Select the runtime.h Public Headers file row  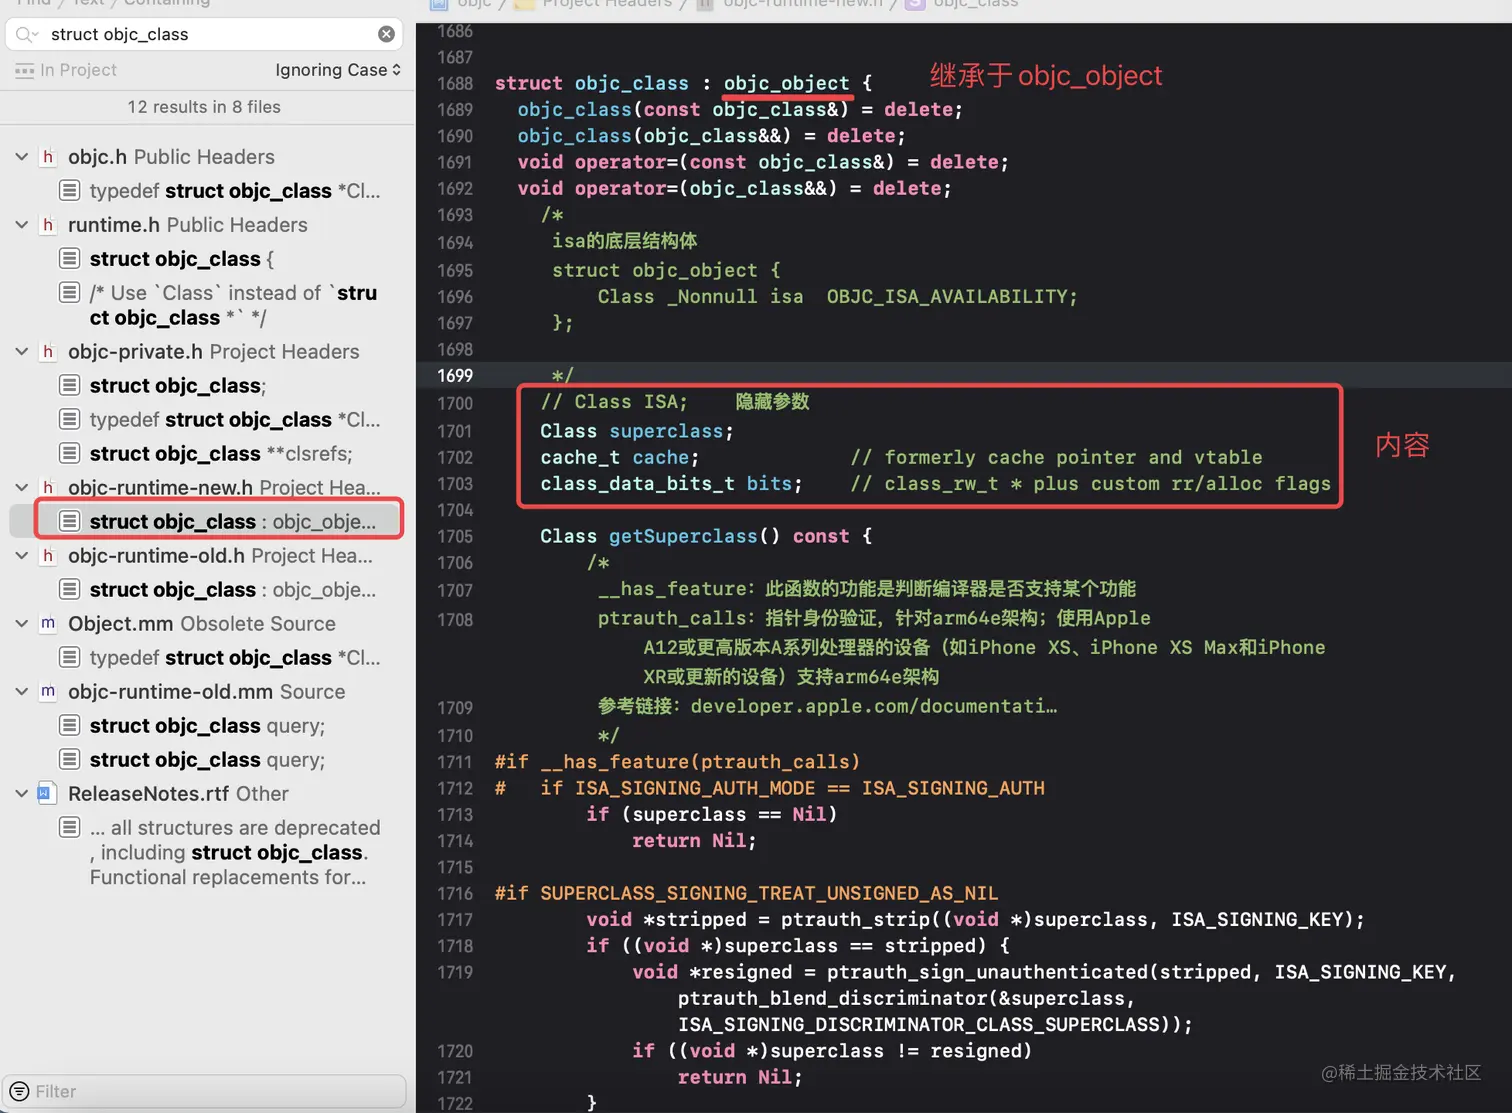point(207,225)
